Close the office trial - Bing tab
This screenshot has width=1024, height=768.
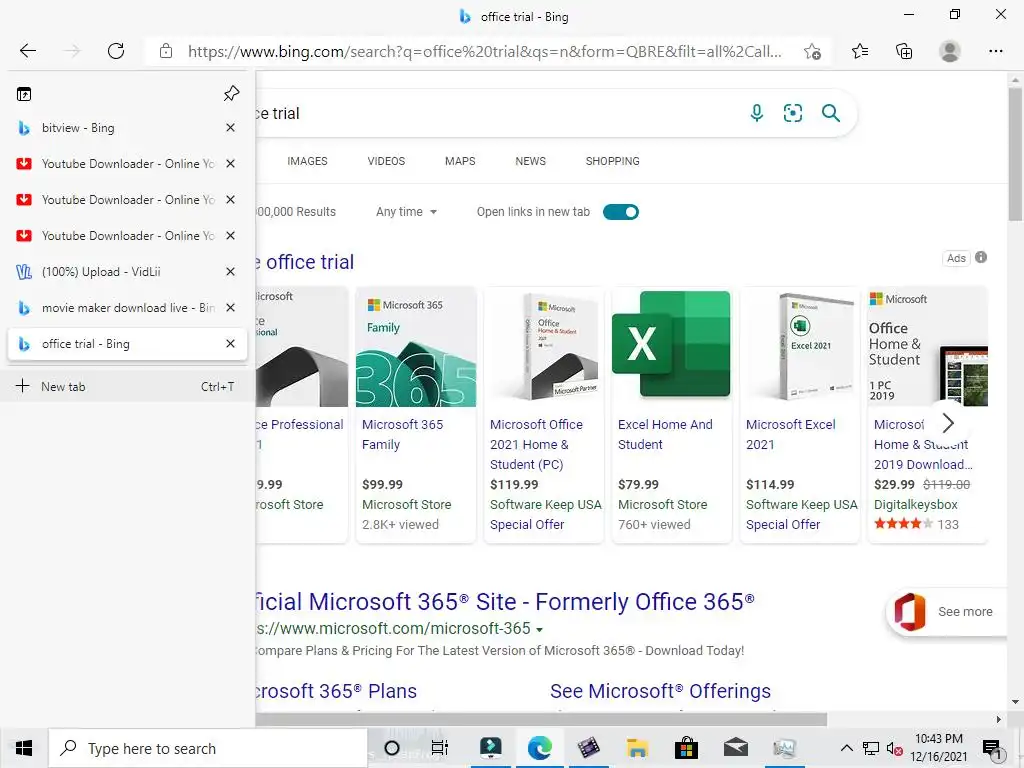coord(231,344)
